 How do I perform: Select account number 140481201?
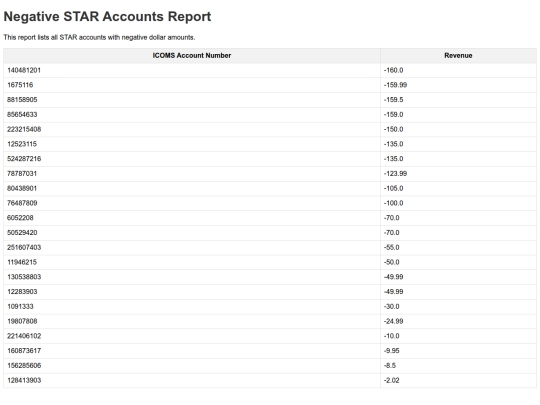pos(24,70)
